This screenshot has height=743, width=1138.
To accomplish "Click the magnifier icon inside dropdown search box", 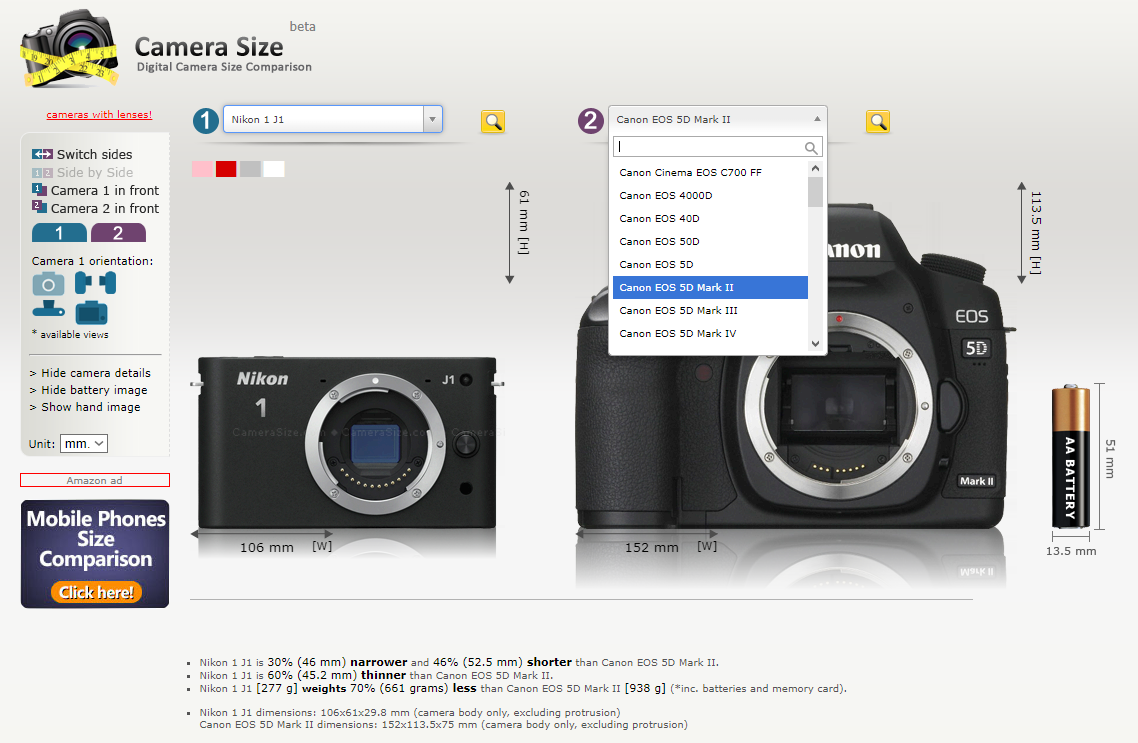I will [x=811, y=148].
